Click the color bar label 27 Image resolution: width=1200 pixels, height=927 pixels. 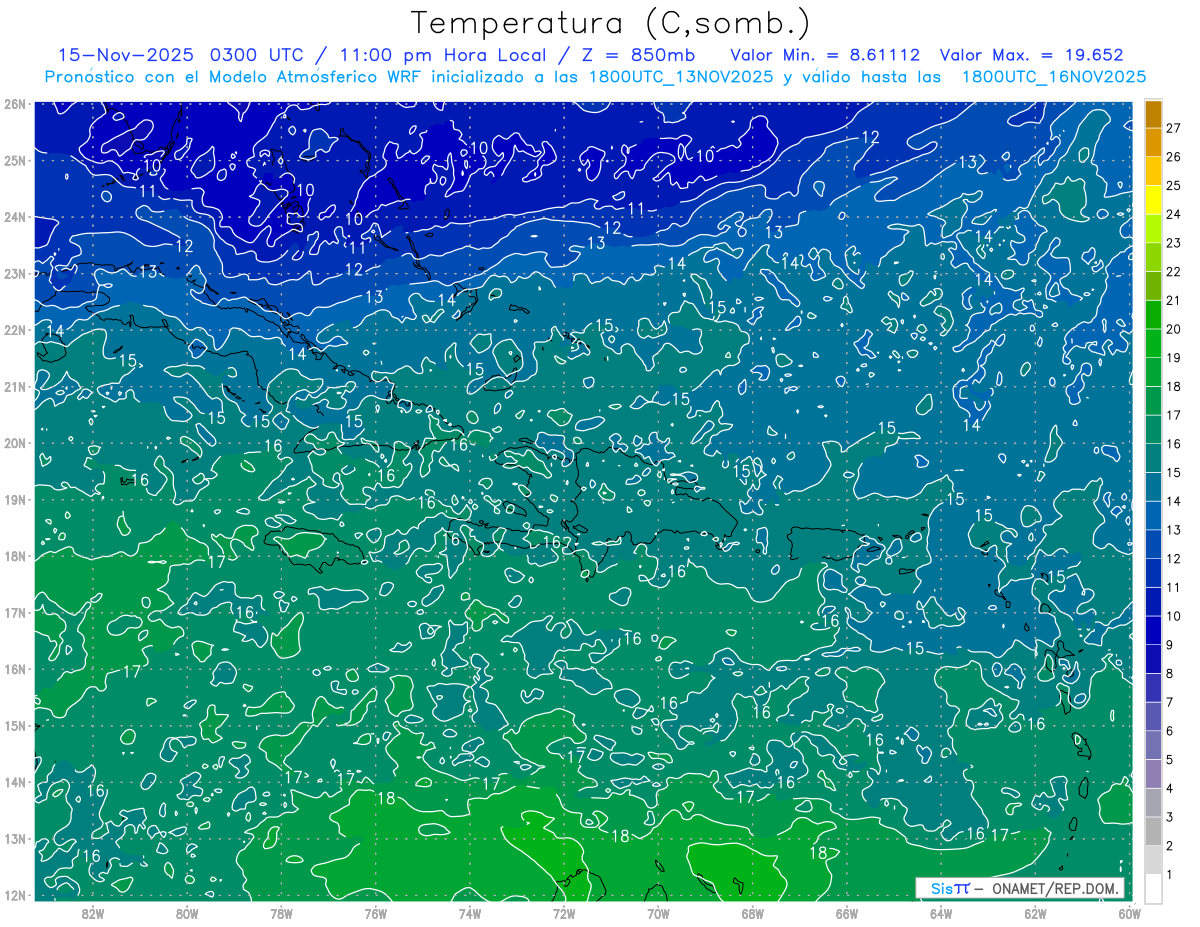pyautogui.click(x=1174, y=128)
